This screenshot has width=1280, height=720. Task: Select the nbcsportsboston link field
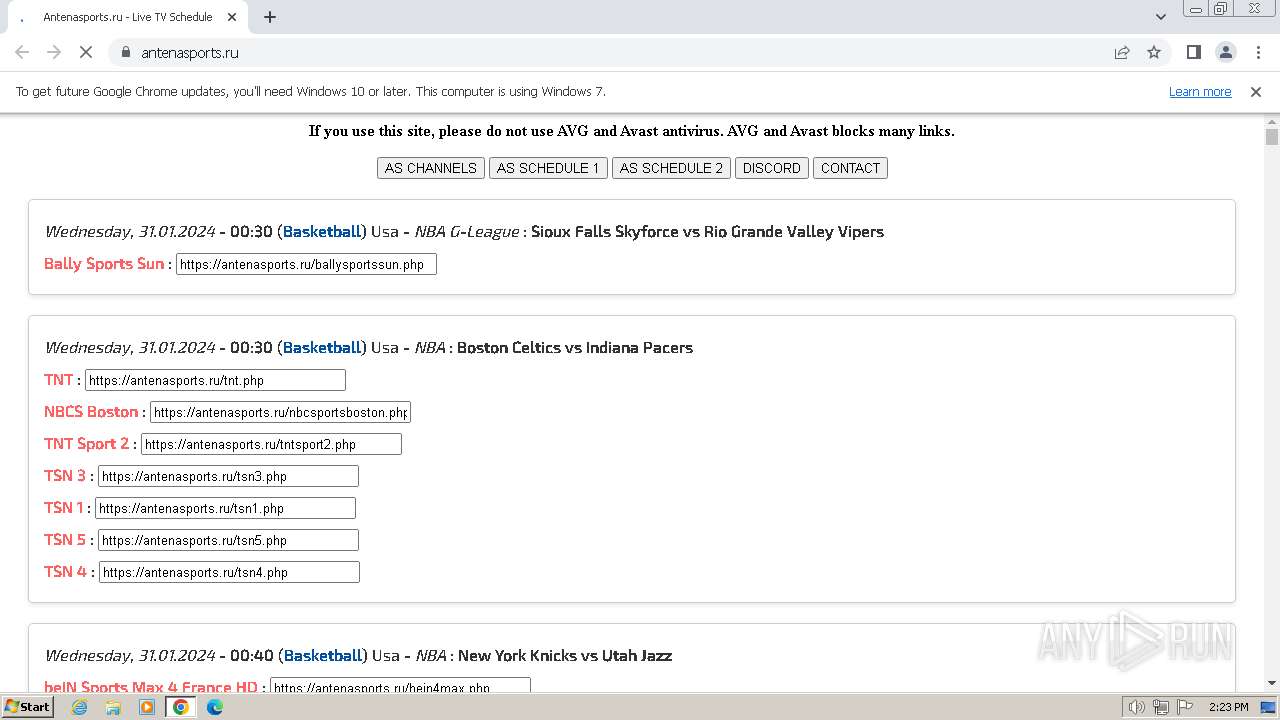pyautogui.click(x=280, y=412)
